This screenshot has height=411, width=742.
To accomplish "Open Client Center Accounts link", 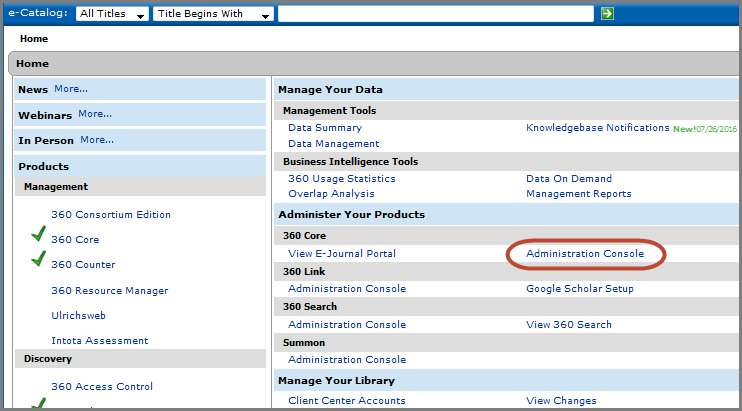I will click(x=347, y=401).
